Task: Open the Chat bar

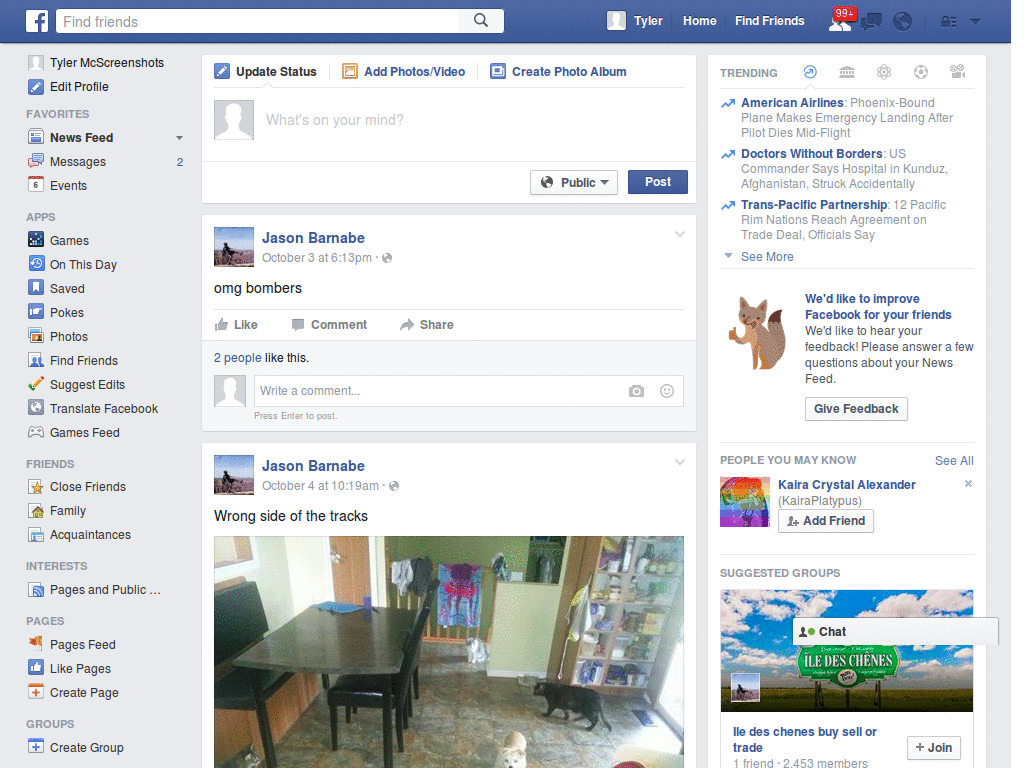Action: 895,632
